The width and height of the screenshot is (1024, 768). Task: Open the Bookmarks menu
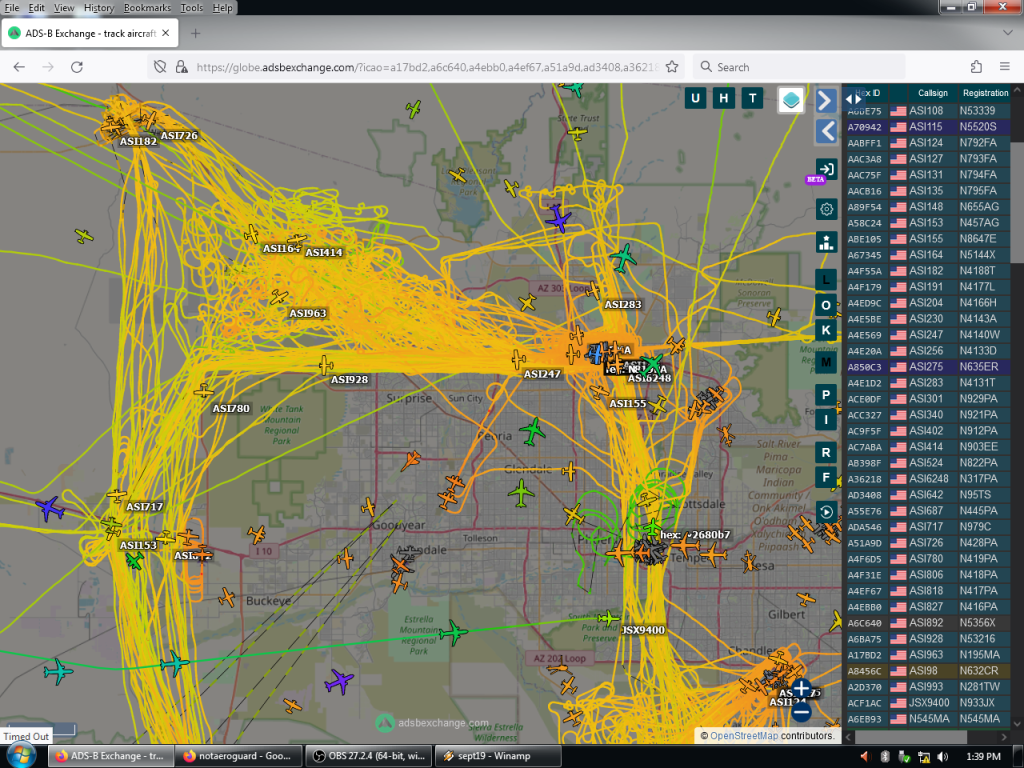point(147,8)
